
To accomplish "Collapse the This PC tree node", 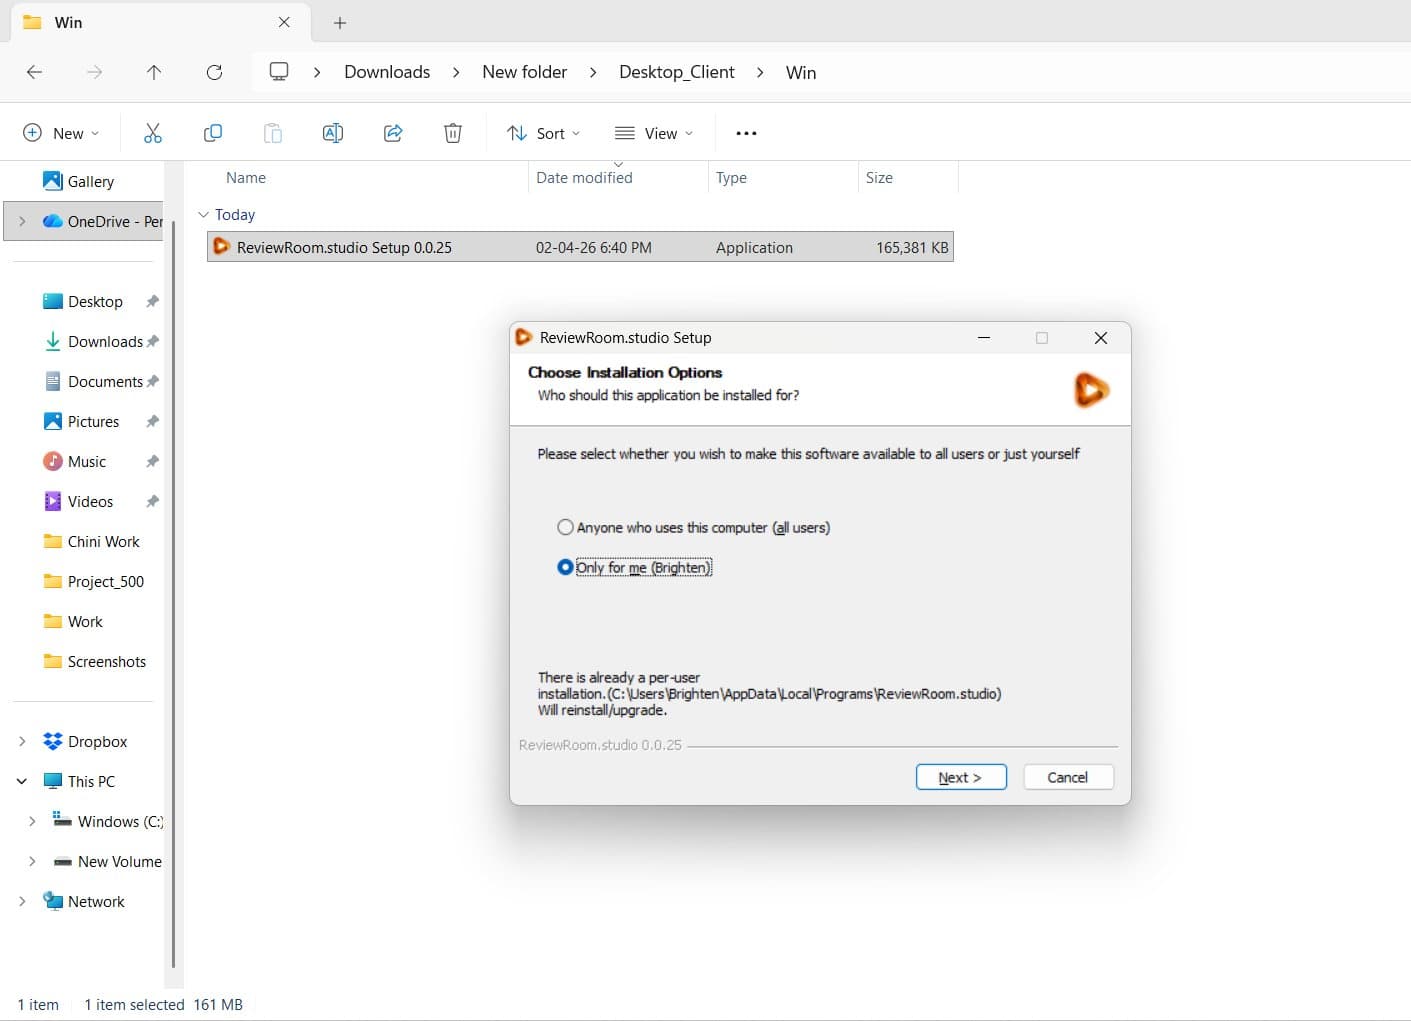I will [x=22, y=781].
